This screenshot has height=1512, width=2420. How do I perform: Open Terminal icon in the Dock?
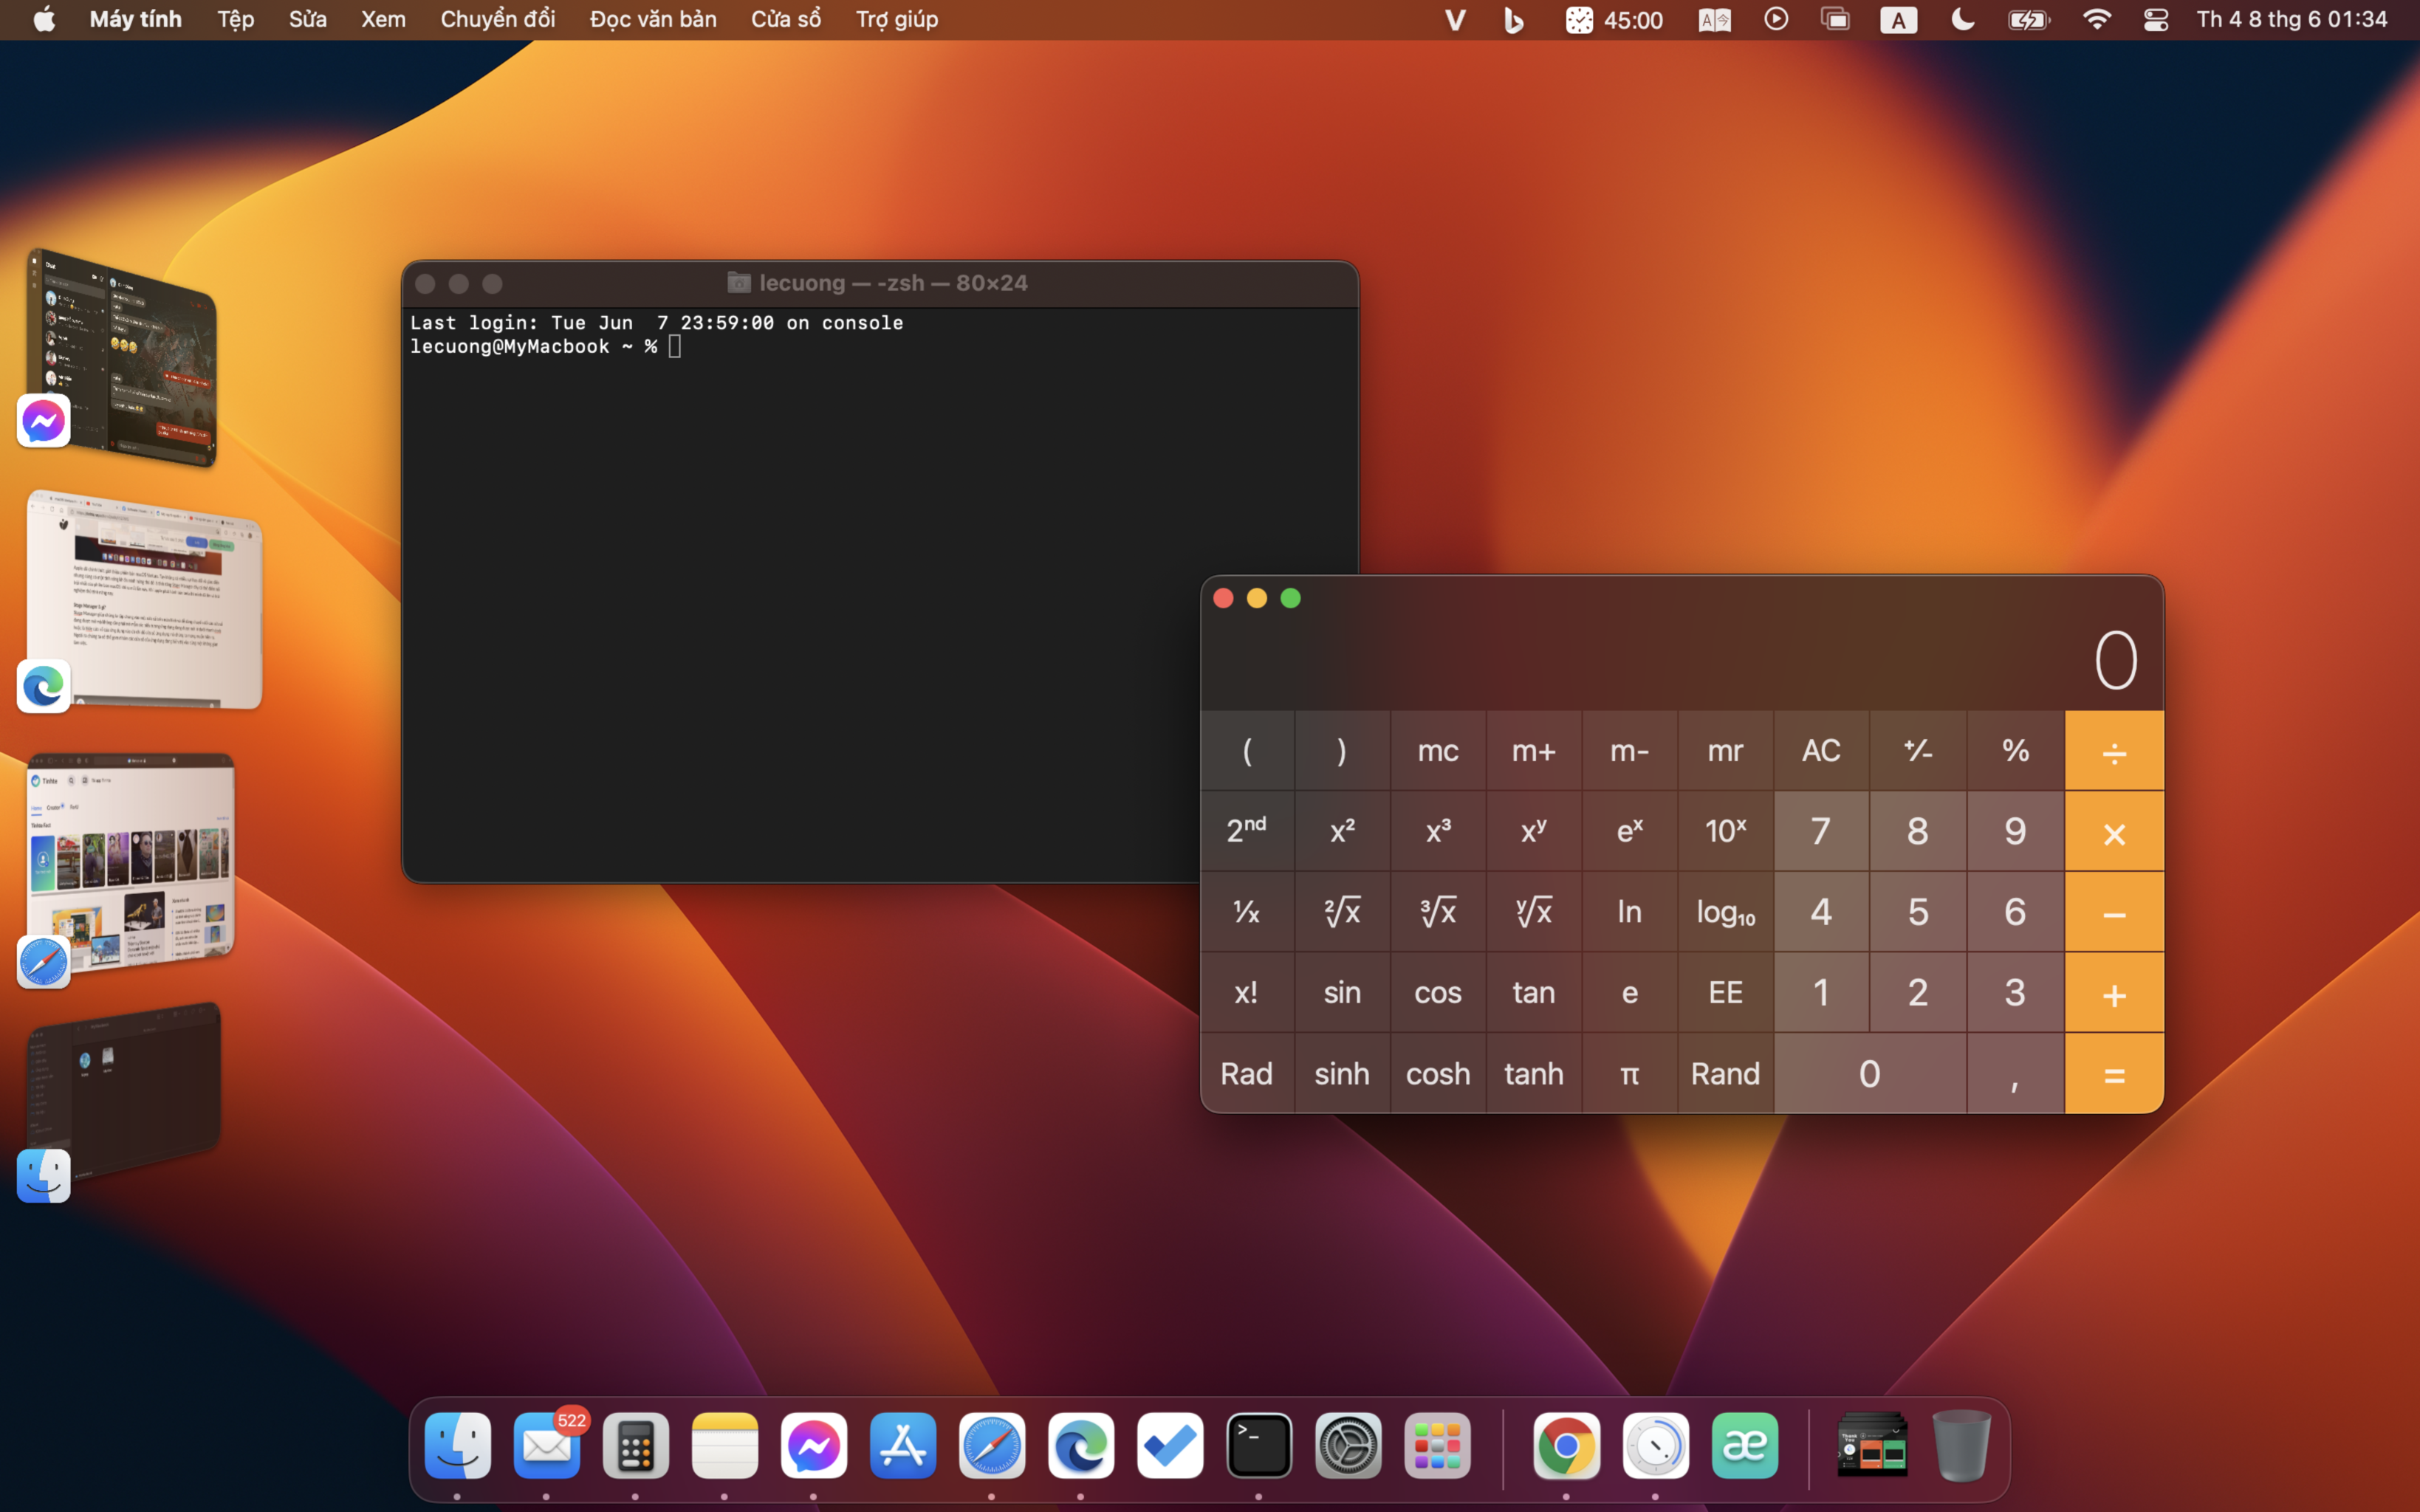click(x=1258, y=1445)
